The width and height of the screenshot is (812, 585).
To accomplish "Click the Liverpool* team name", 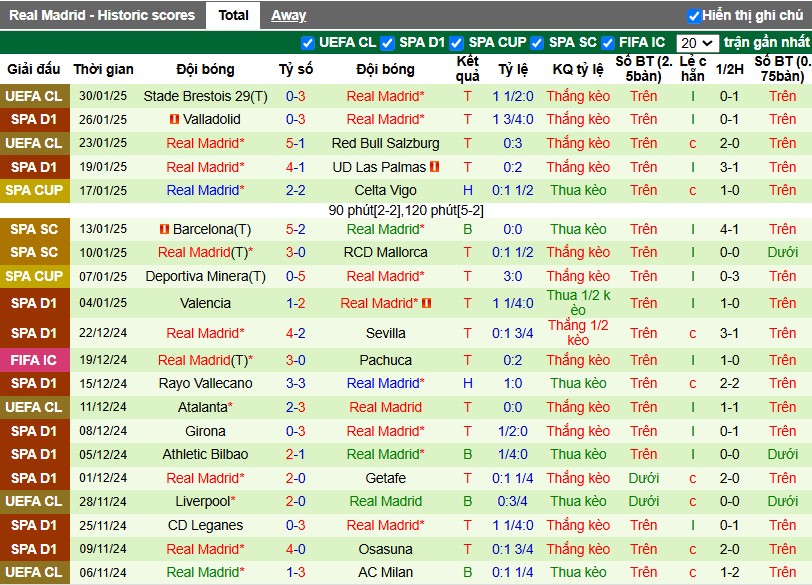I will tap(206, 502).
